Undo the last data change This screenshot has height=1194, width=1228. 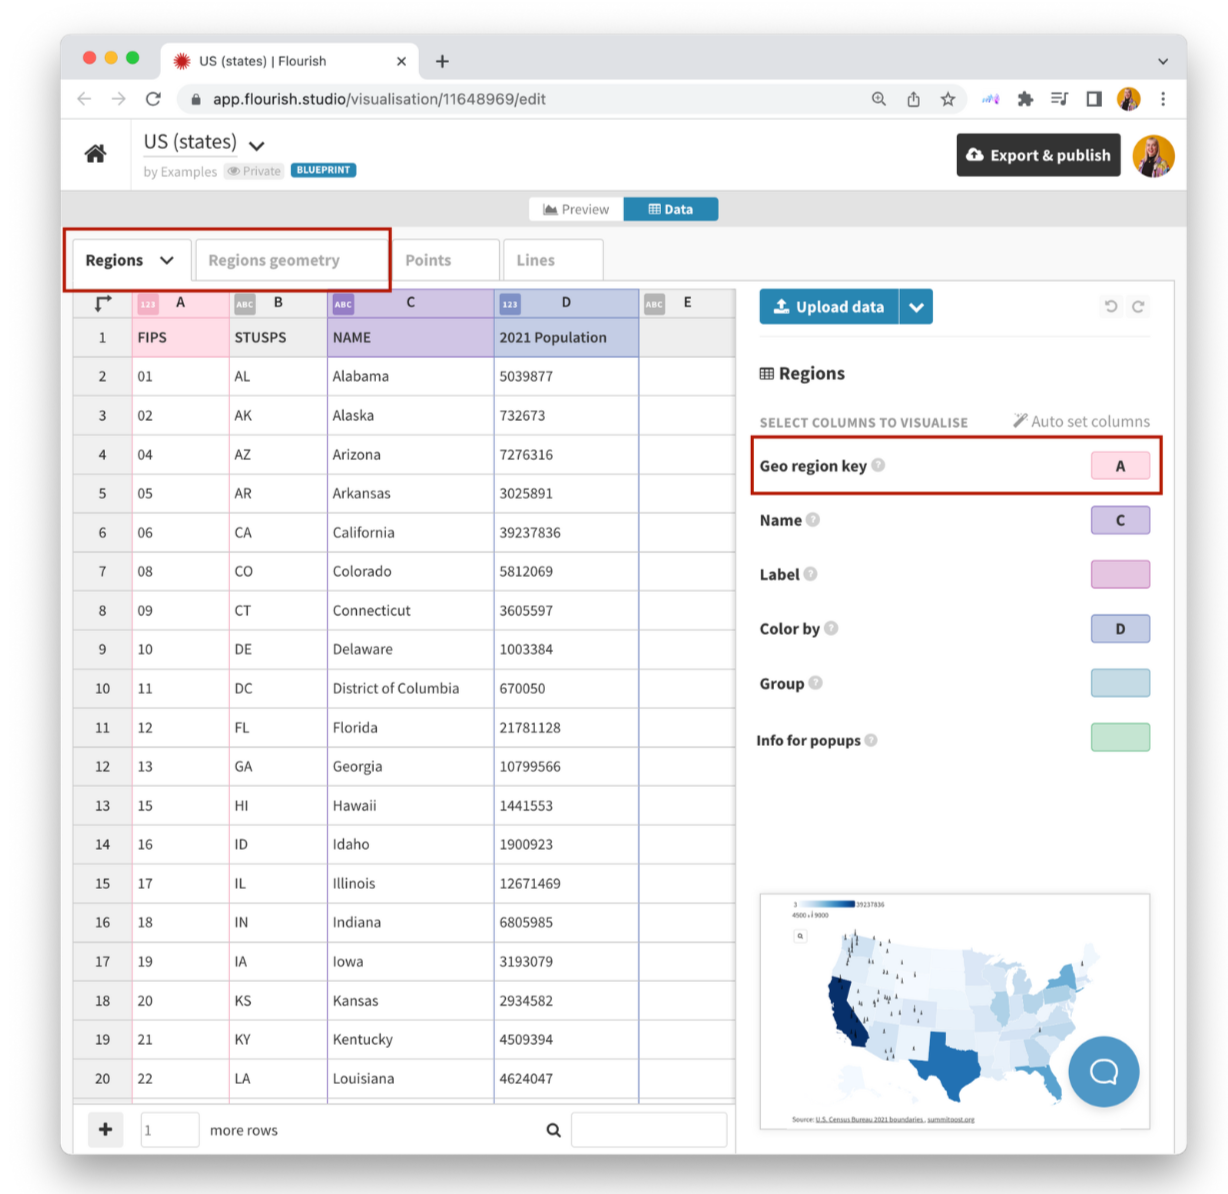click(1110, 306)
